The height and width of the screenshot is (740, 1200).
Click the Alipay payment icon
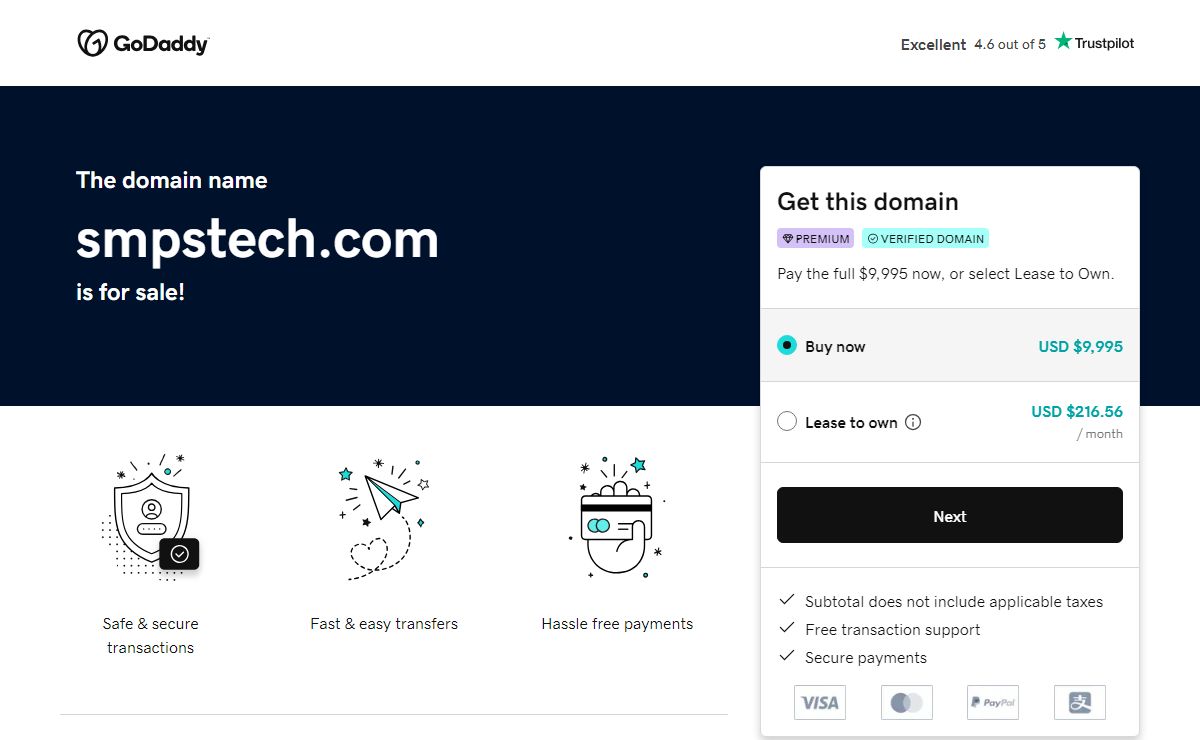1079,702
